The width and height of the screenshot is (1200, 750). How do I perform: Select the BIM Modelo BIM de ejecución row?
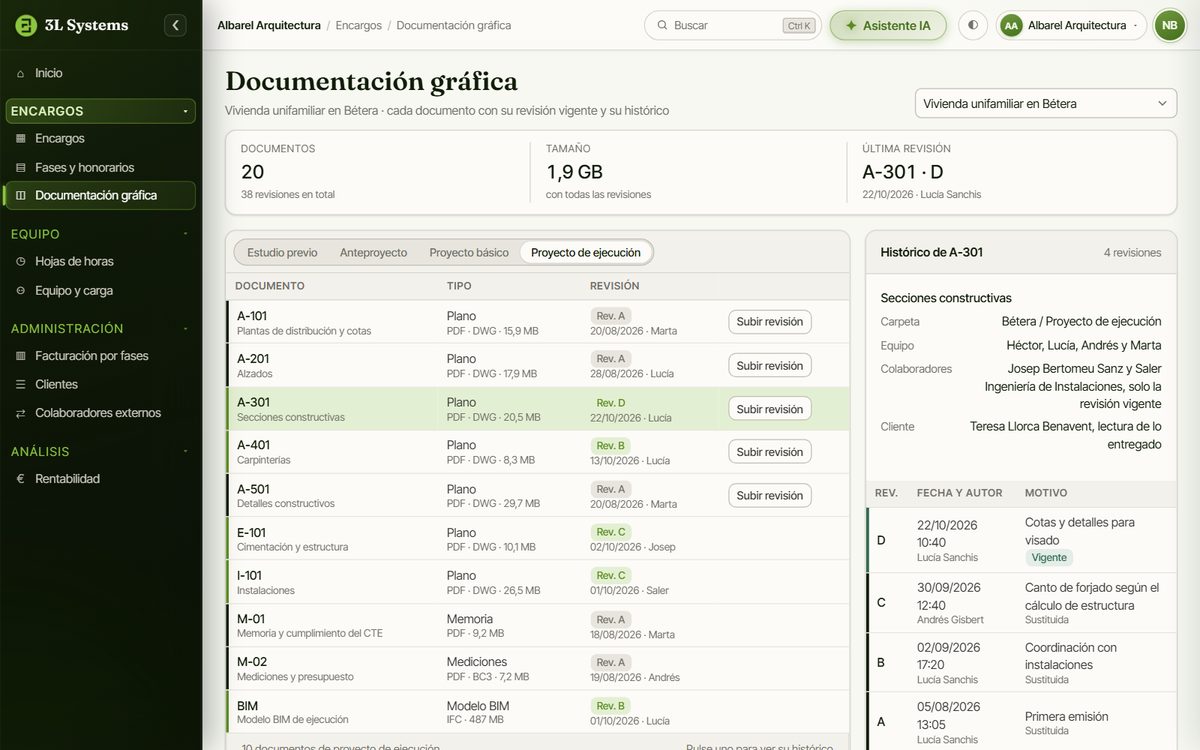(538, 712)
